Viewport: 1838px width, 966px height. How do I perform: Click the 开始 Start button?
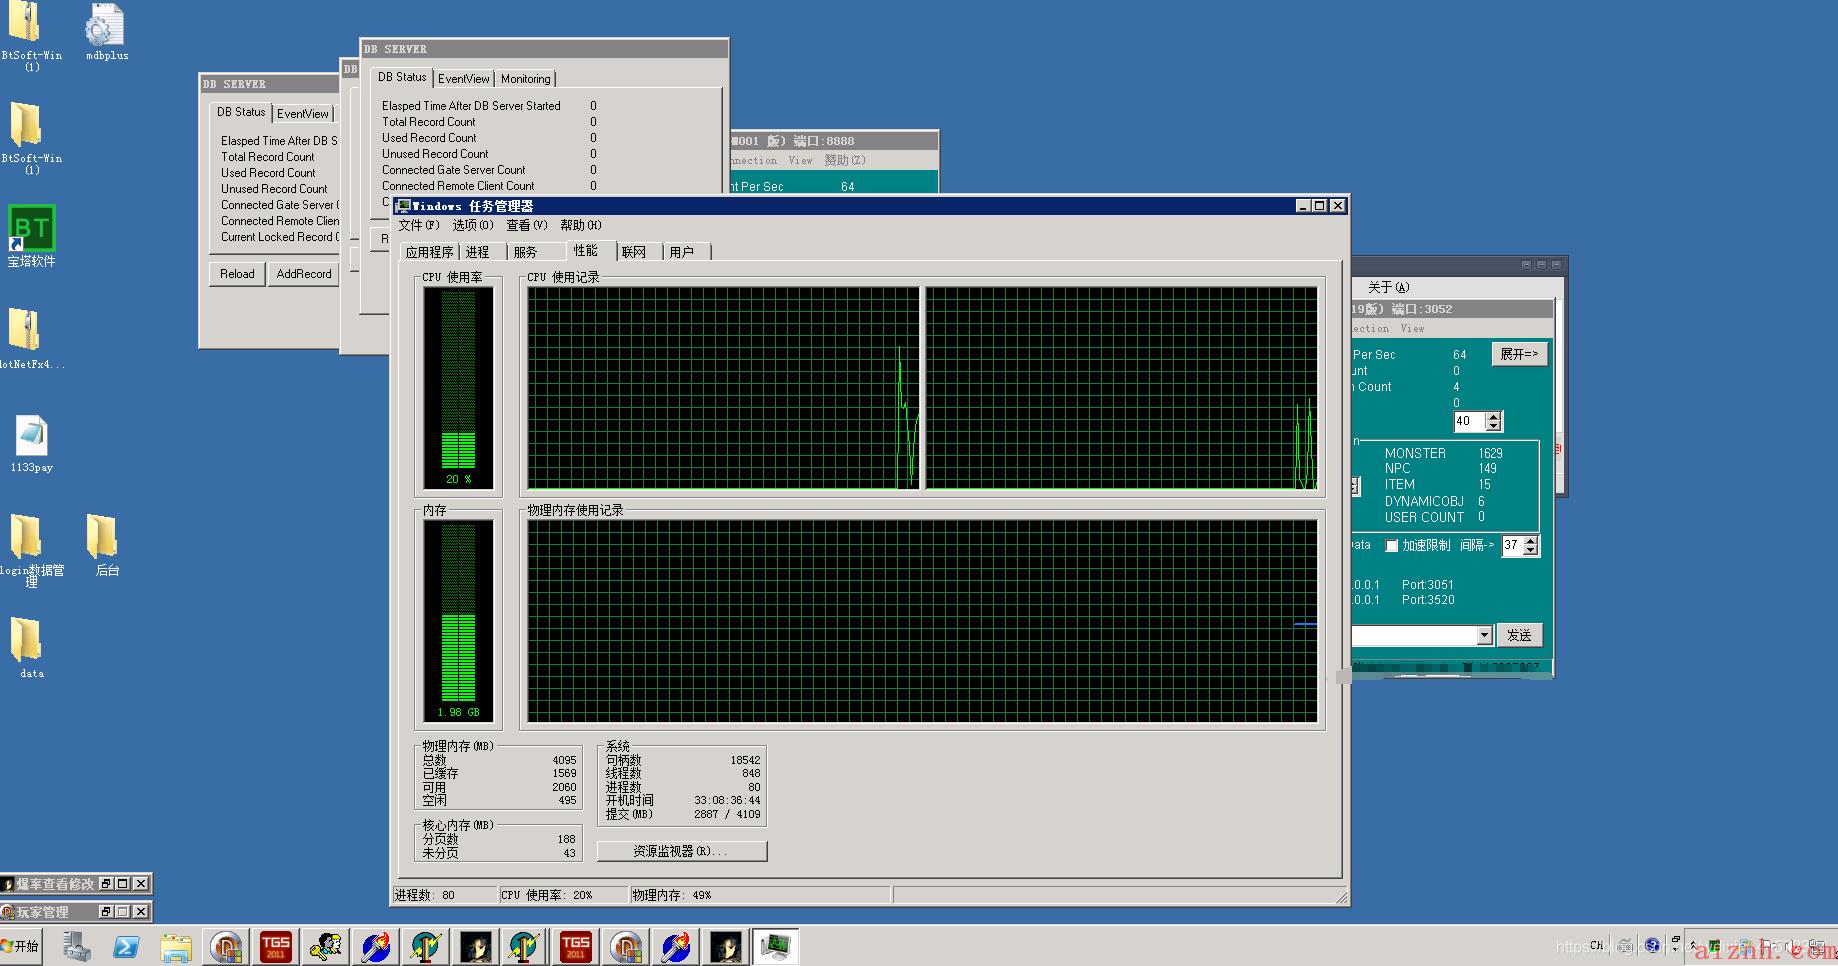(21, 946)
